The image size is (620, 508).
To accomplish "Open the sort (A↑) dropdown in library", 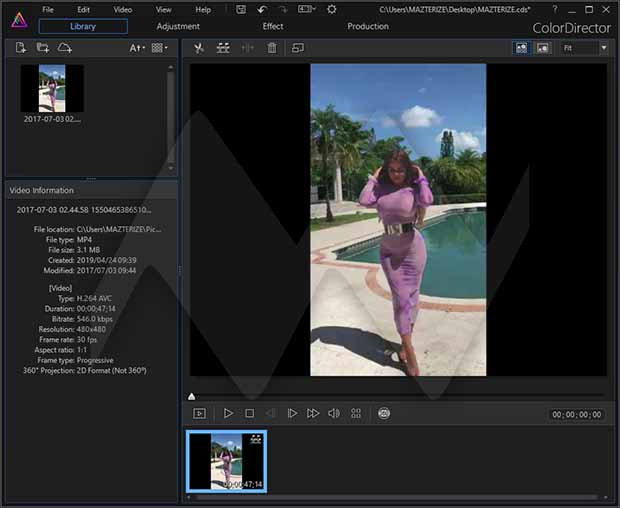I will click(x=137, y=48).
